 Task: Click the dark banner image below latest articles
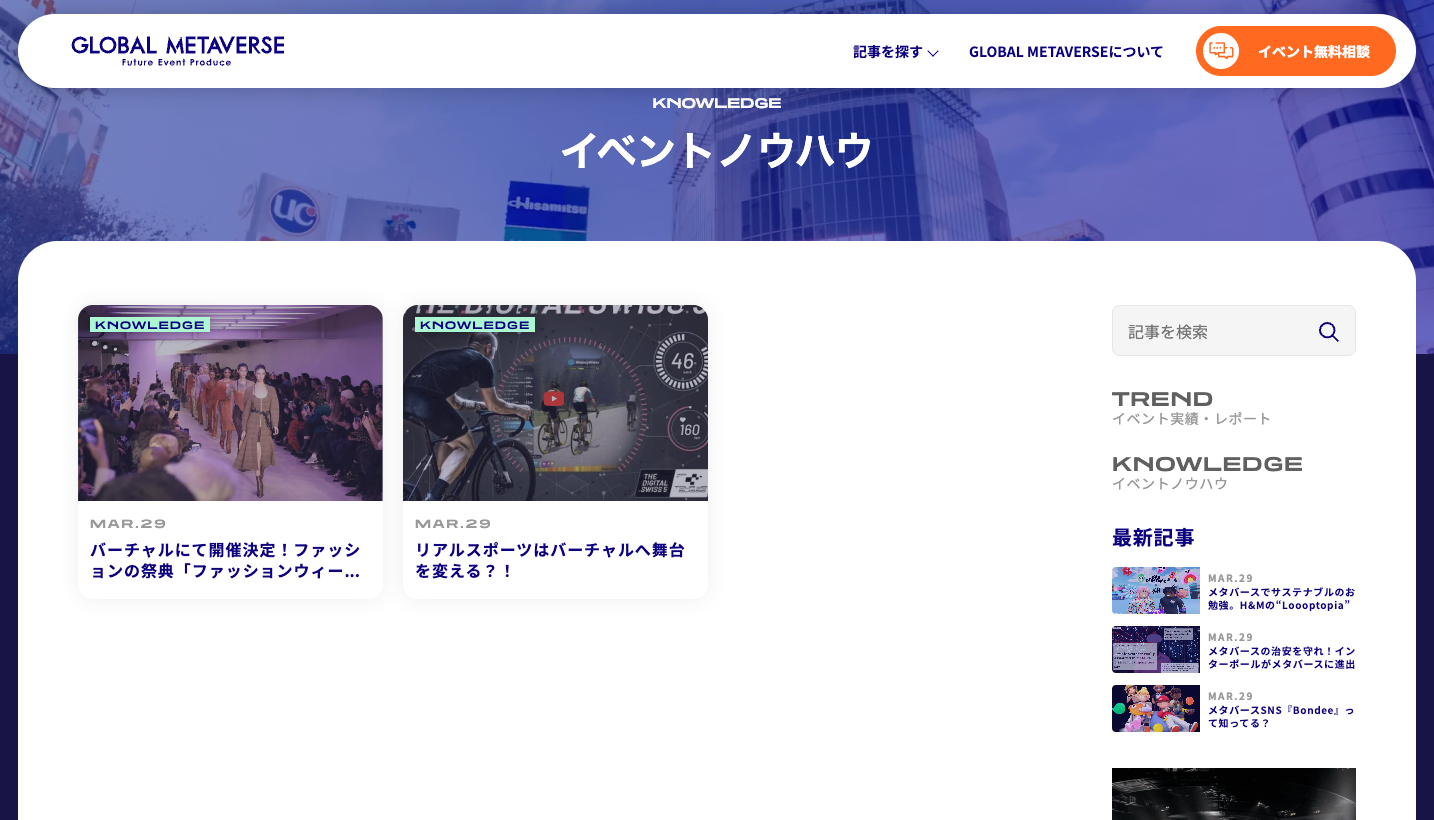point(1233,795)
